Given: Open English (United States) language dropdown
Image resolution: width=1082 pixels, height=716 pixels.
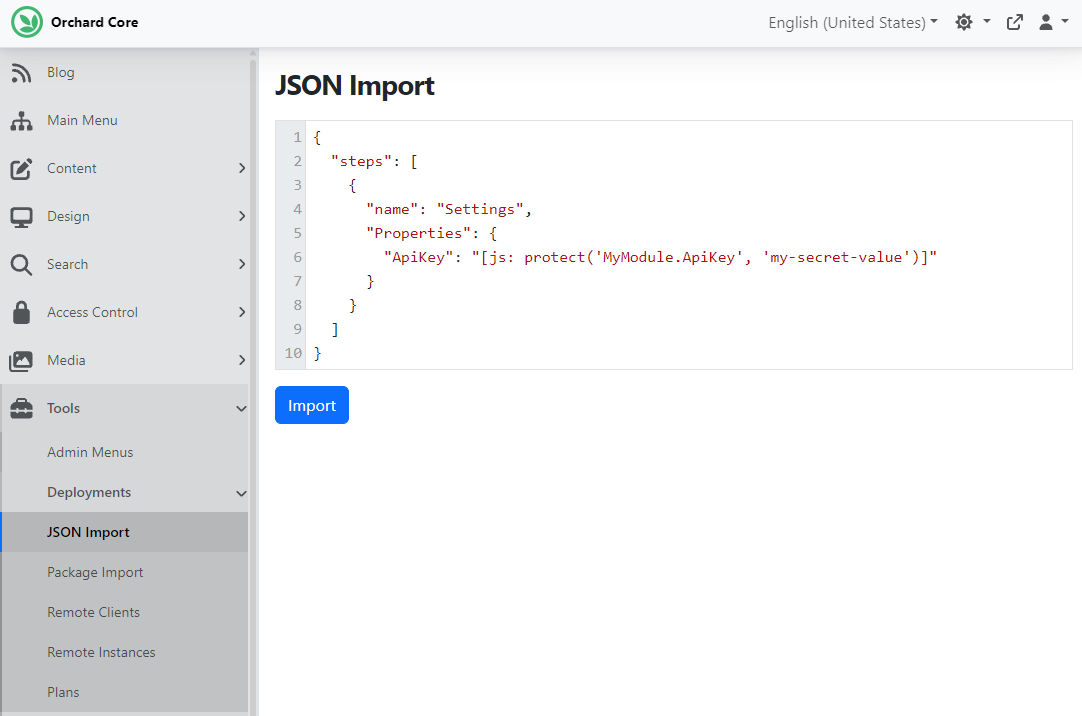Looking at the screenshot, I should [853, 22].
